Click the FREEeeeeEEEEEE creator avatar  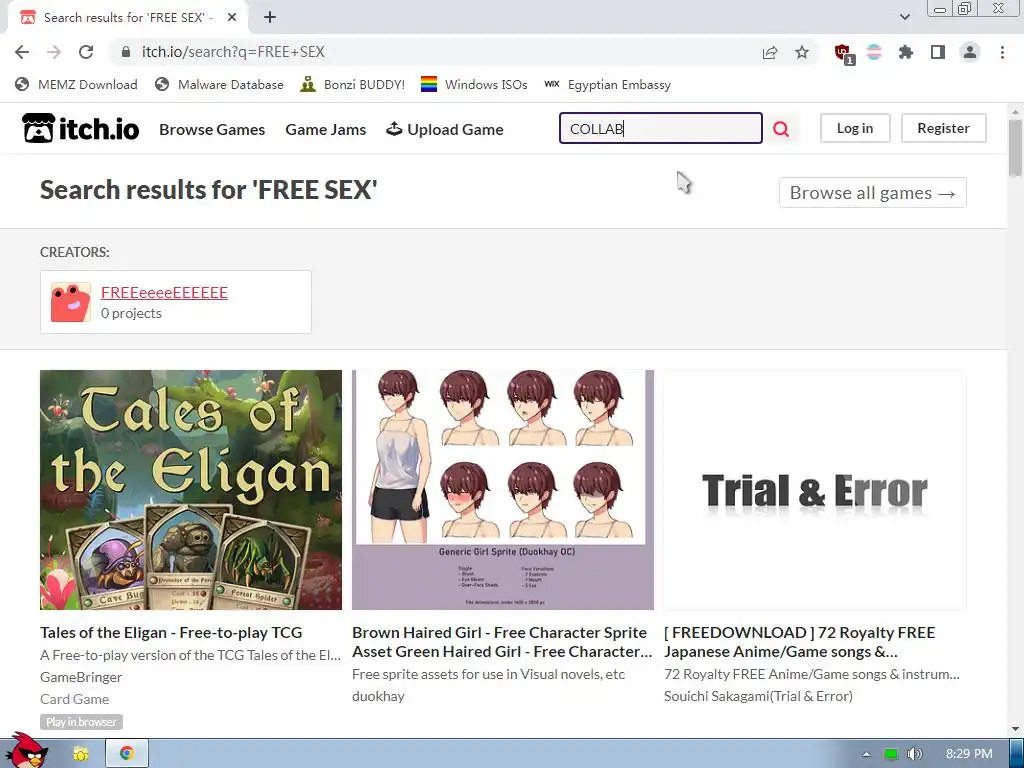pyautogui.click(x=71, y=302)
